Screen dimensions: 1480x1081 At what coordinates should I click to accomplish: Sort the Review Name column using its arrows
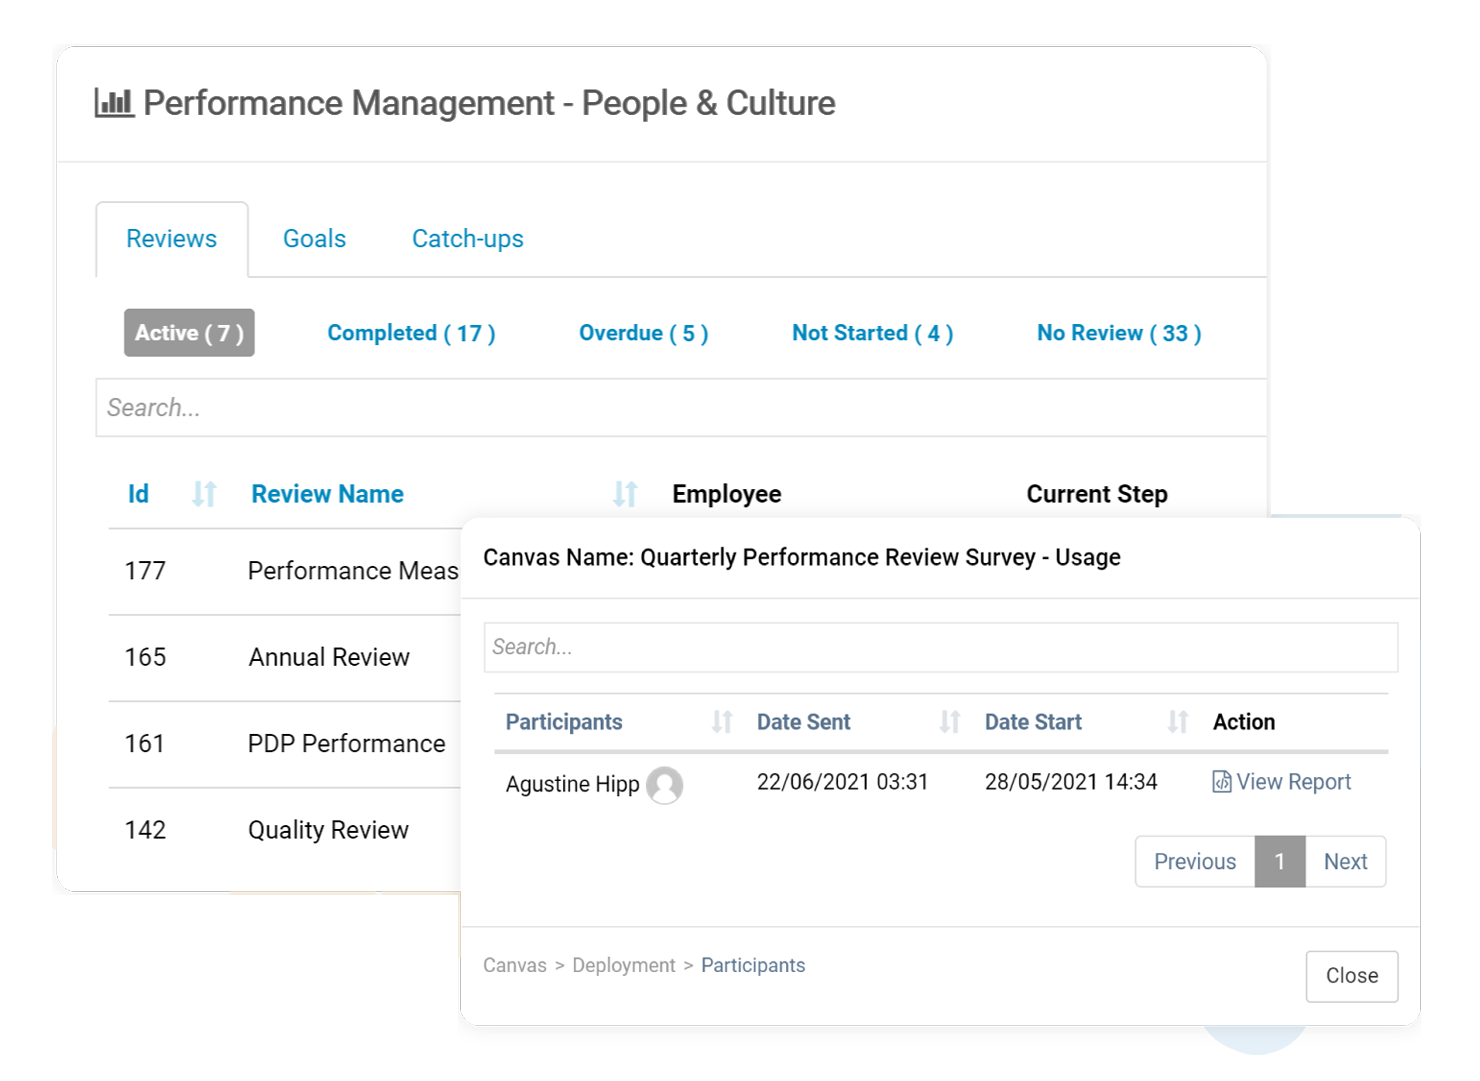point(625,494)
